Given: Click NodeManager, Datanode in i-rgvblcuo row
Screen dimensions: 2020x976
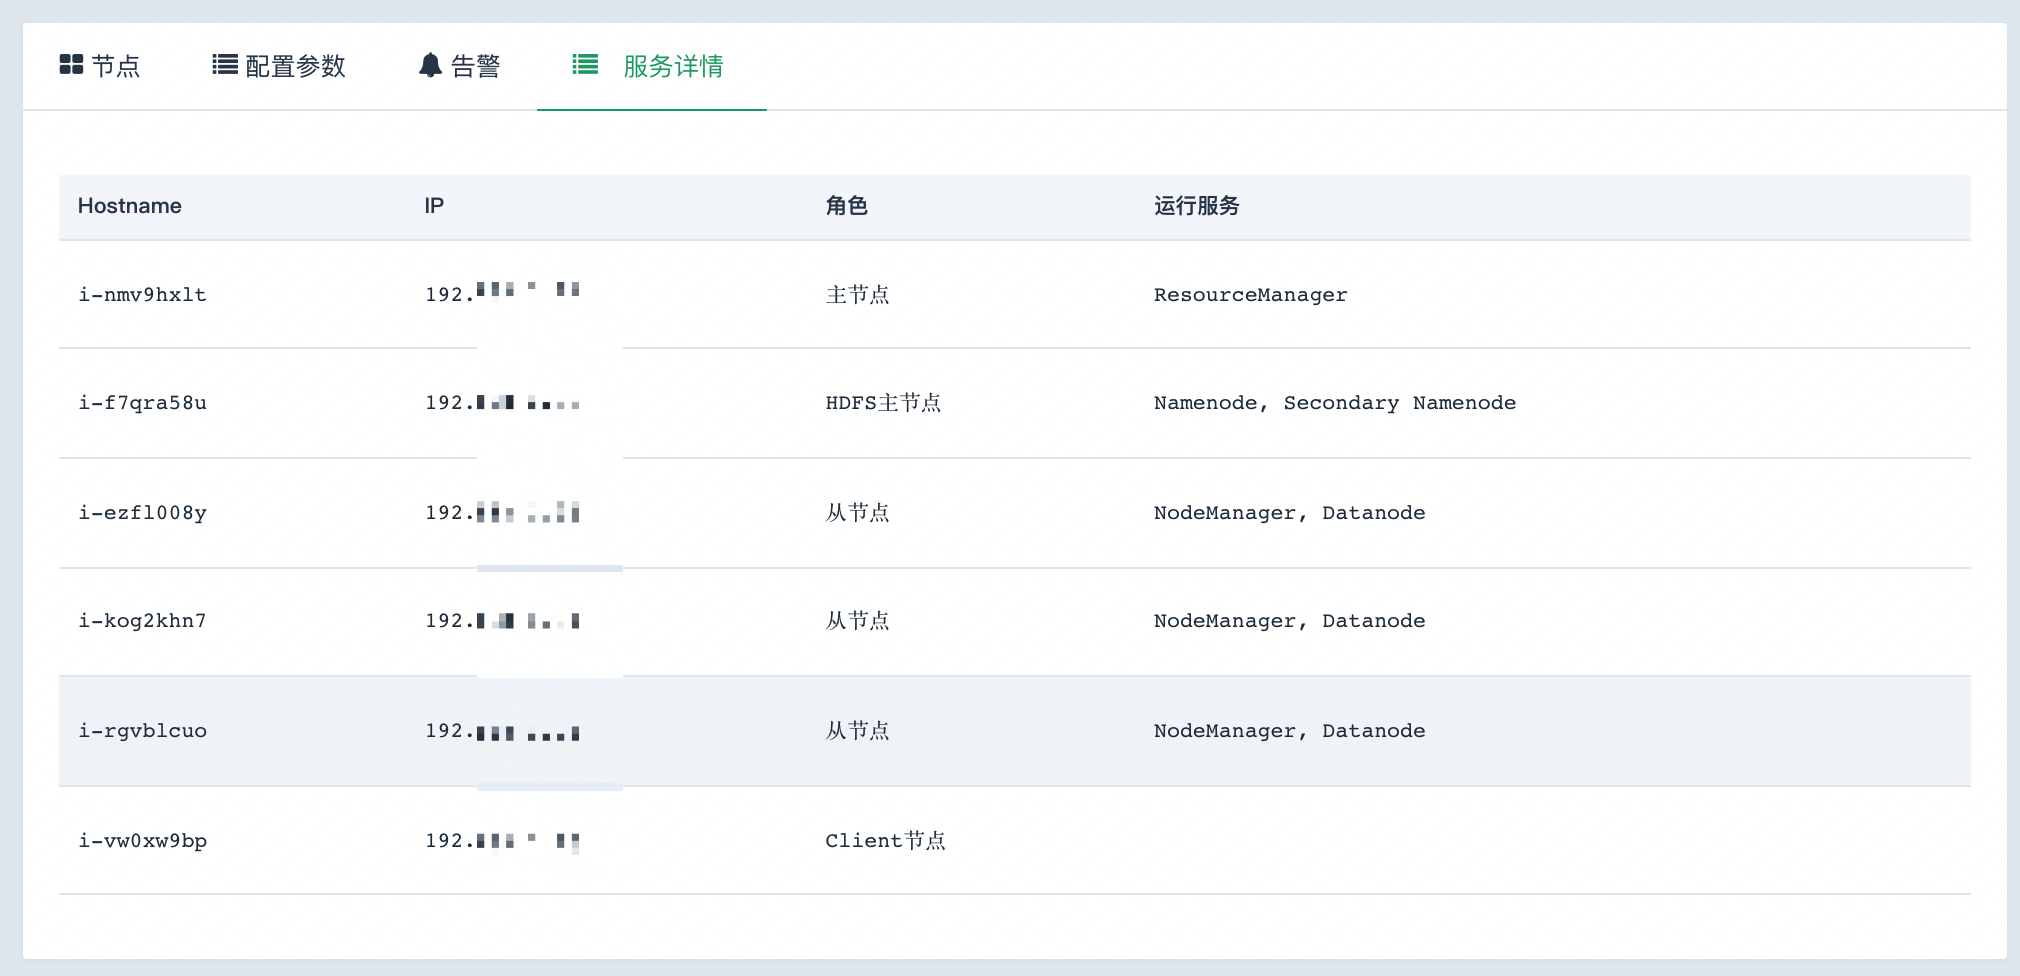Looking at the screenshot, I should (1290, 731).
